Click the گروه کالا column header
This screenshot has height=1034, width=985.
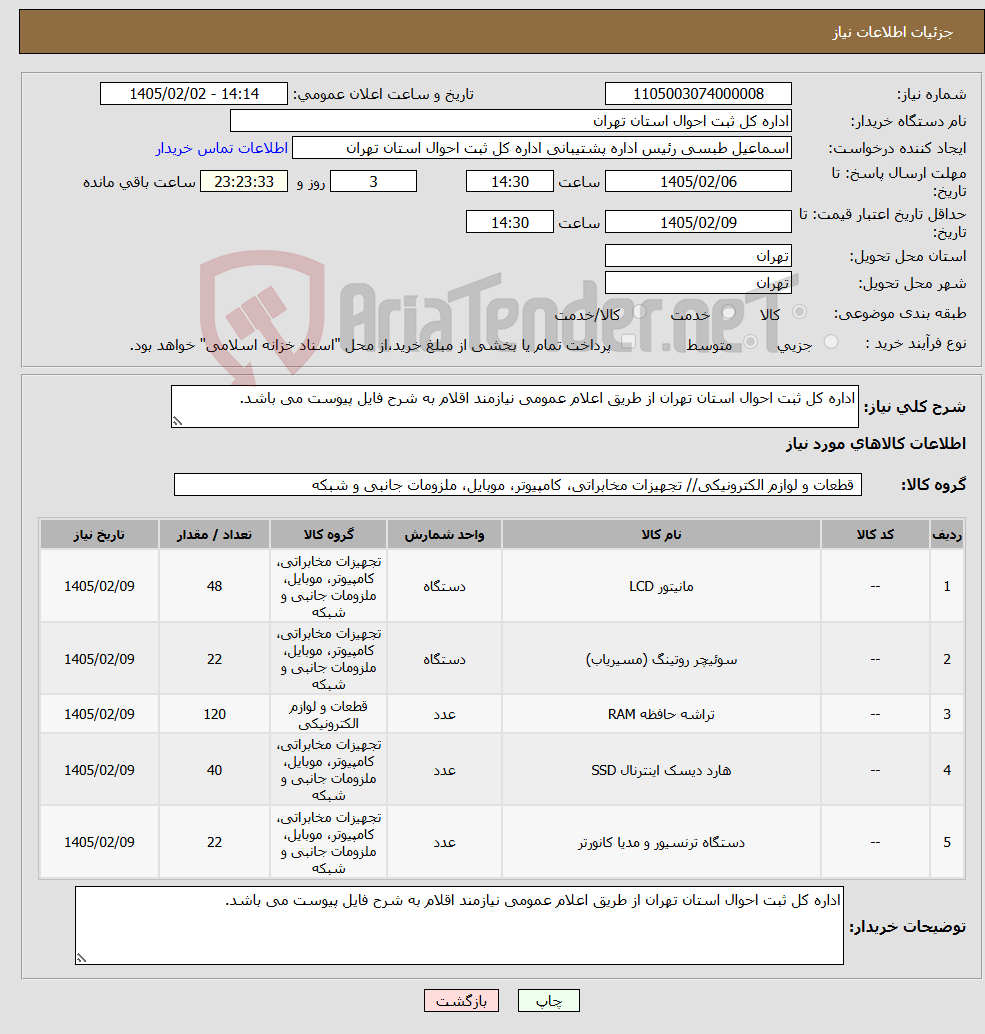click(x=328, y=535)
